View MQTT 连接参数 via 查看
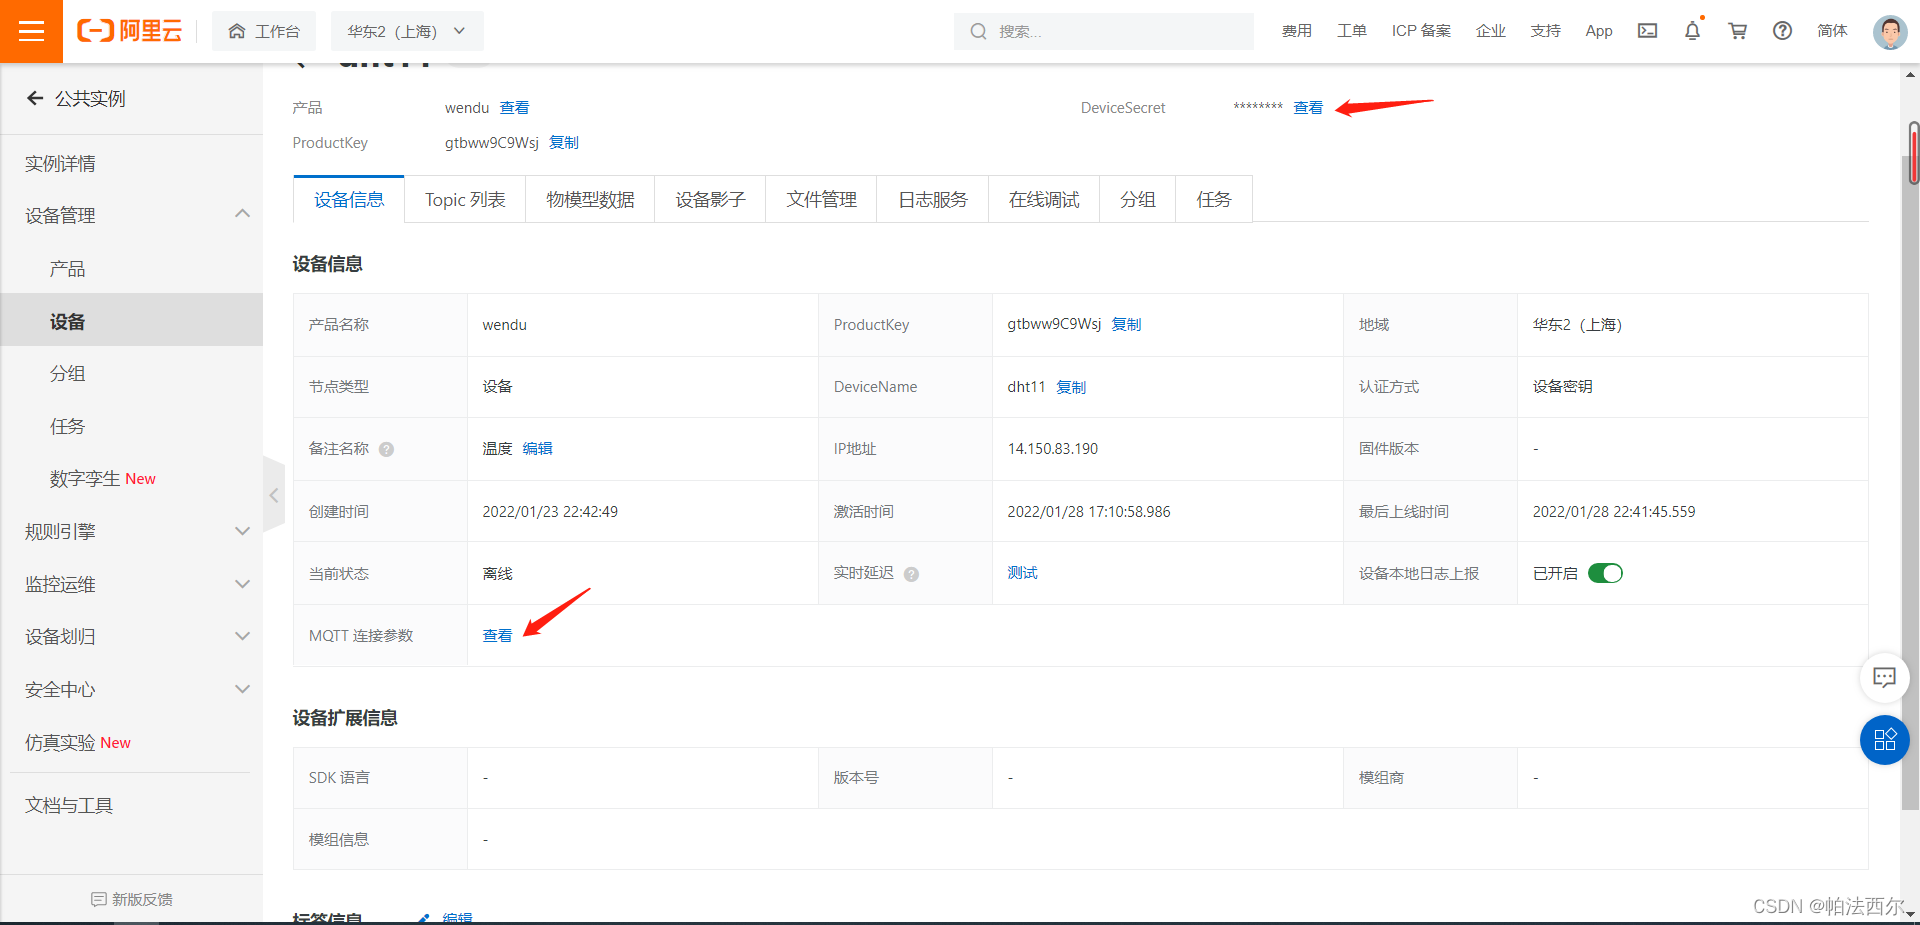Screen dimensions: 1920x925 pos(497,636)
